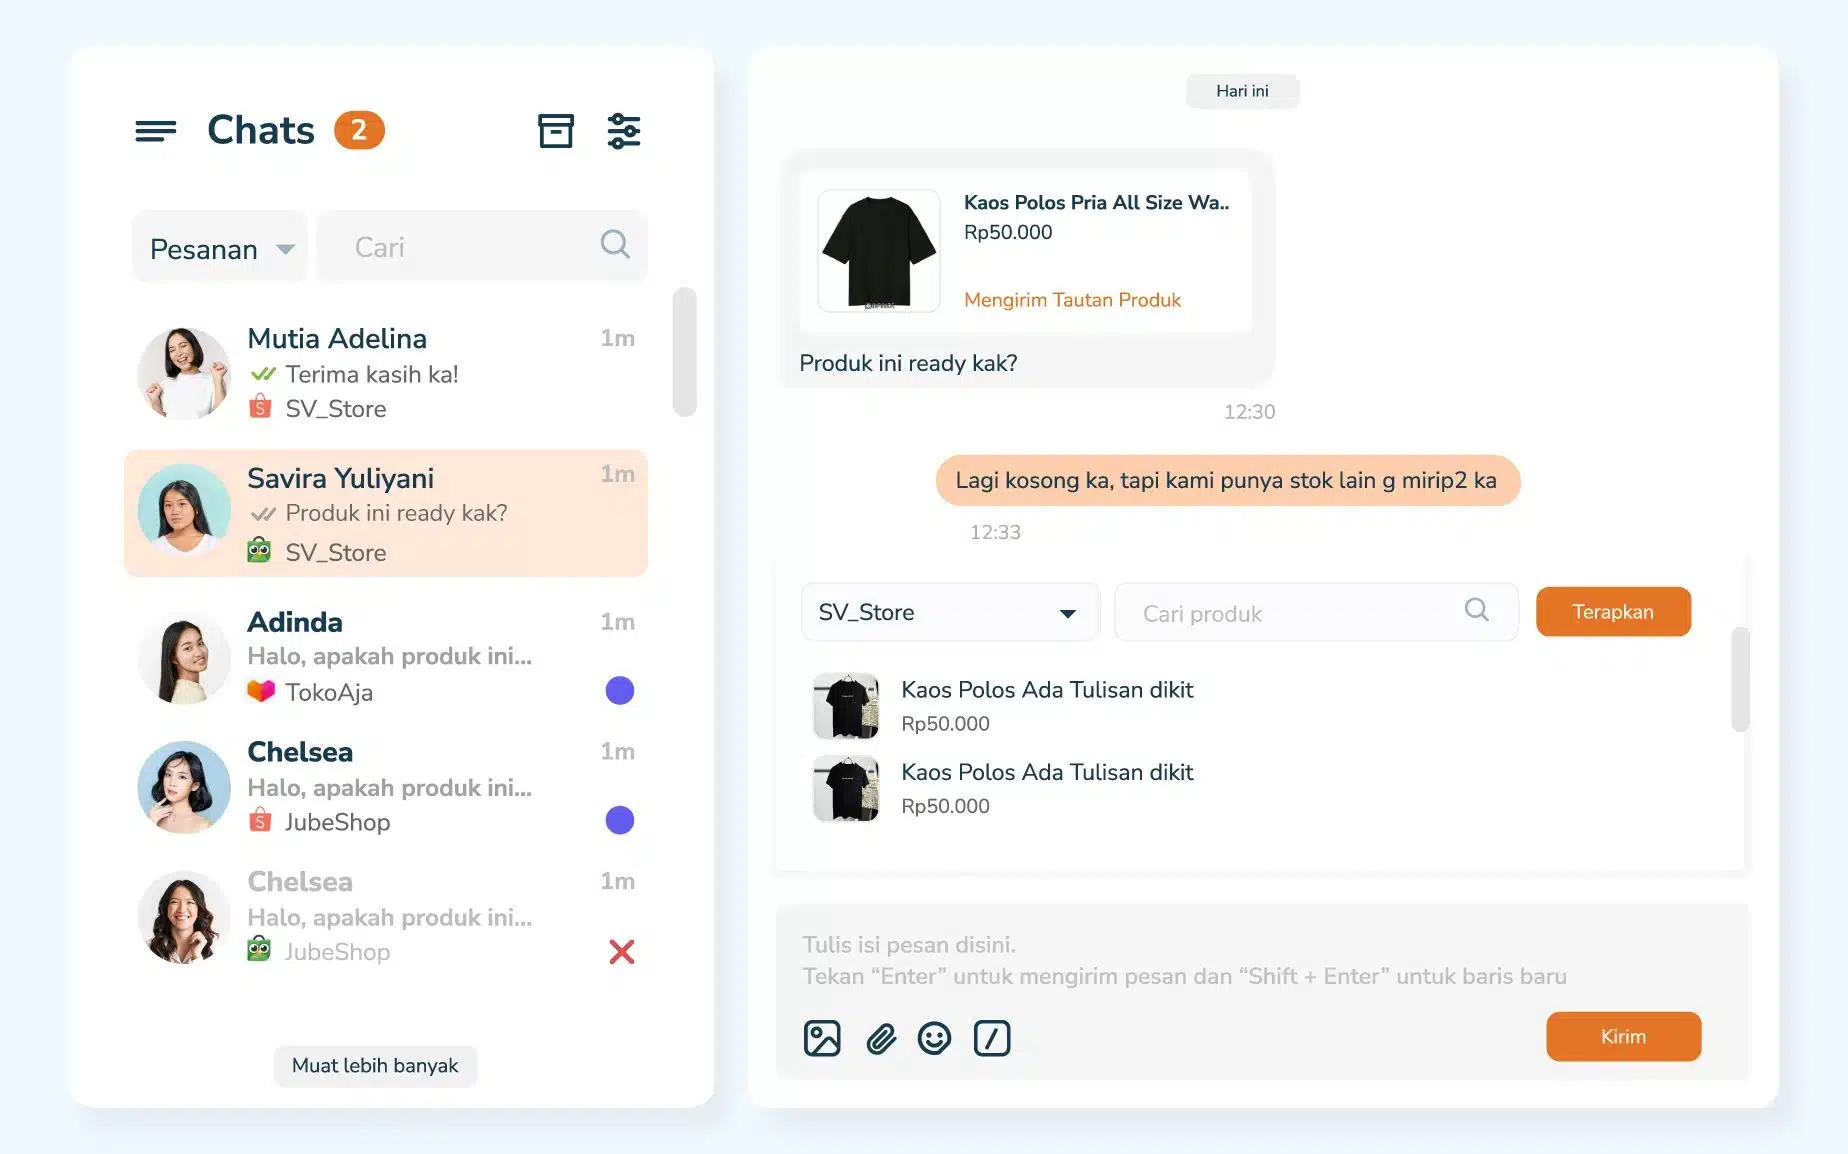The height and width of the screenshot is (1154, 1848).
Task: Expand the Pesanan filter dropdown
Action: pyautogui.click(x=220, y=247)
